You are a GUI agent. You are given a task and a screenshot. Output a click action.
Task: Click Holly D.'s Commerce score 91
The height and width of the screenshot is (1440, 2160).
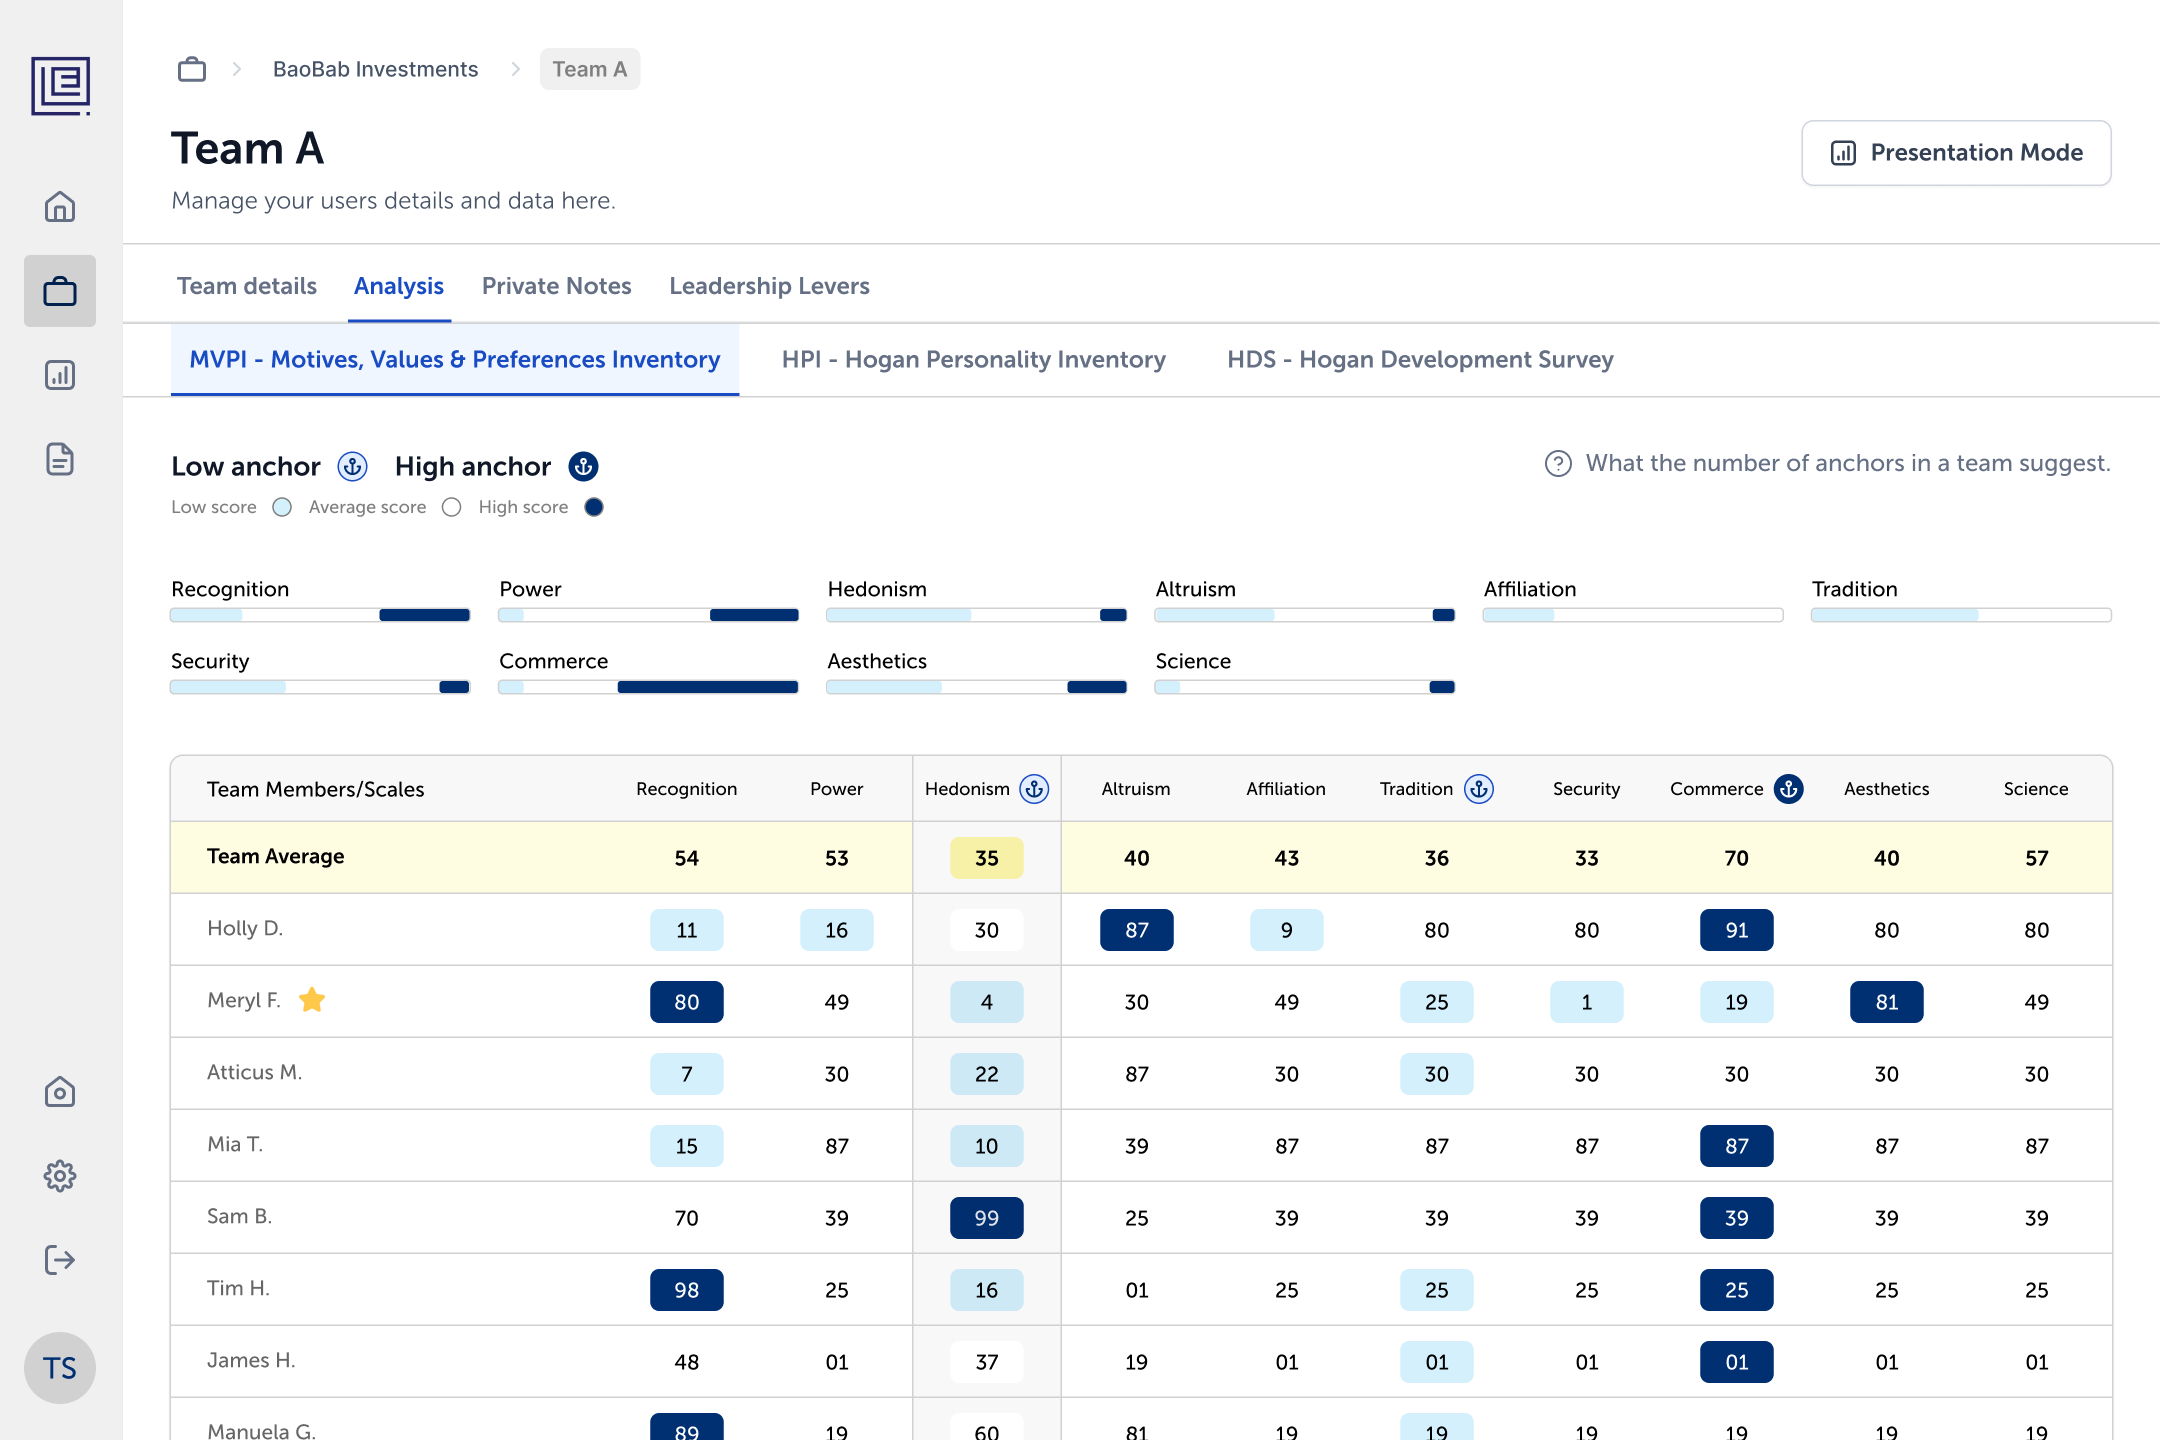pyautogui.click(x=1737, y=930)
